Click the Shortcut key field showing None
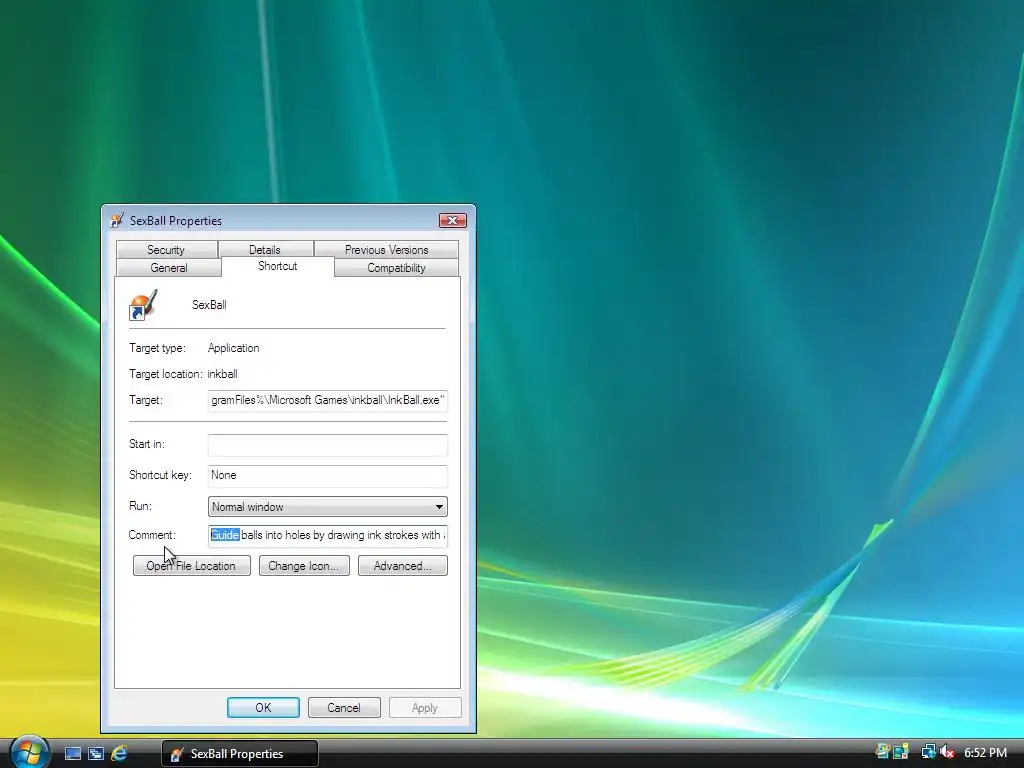This screenshot has width=1024, height=768. pos(327,475)
